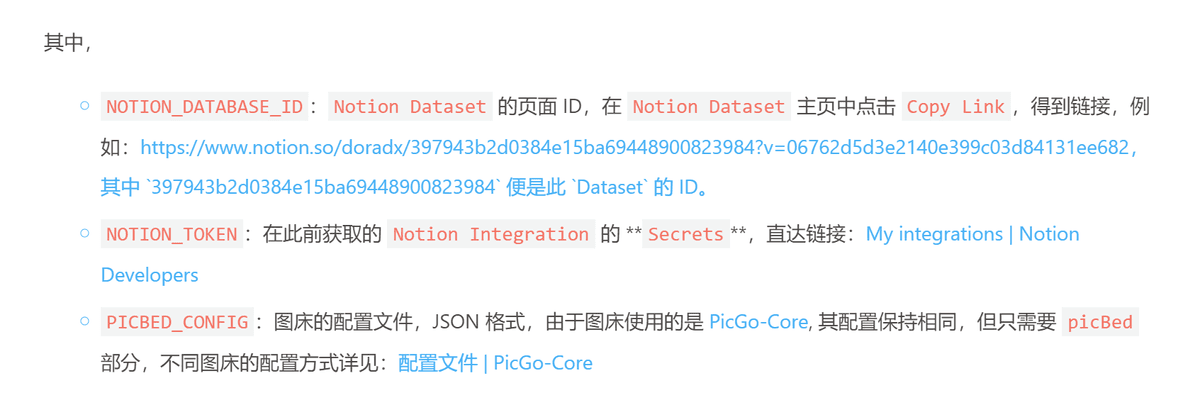The height and width of the screenshot is (396, 1200).
Task: Click the picBed code snippet
Action: [x=1099, y=322]
